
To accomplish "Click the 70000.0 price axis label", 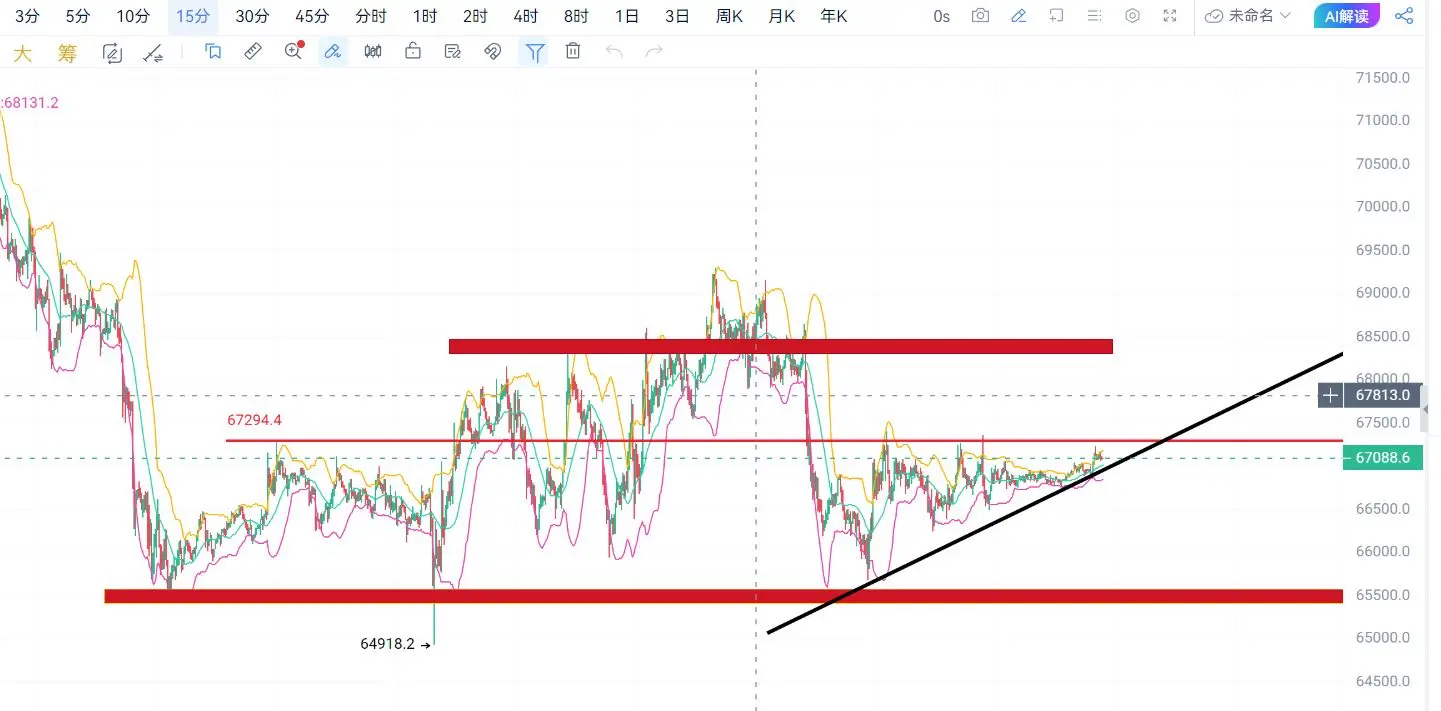I will tap(1382, 207).
